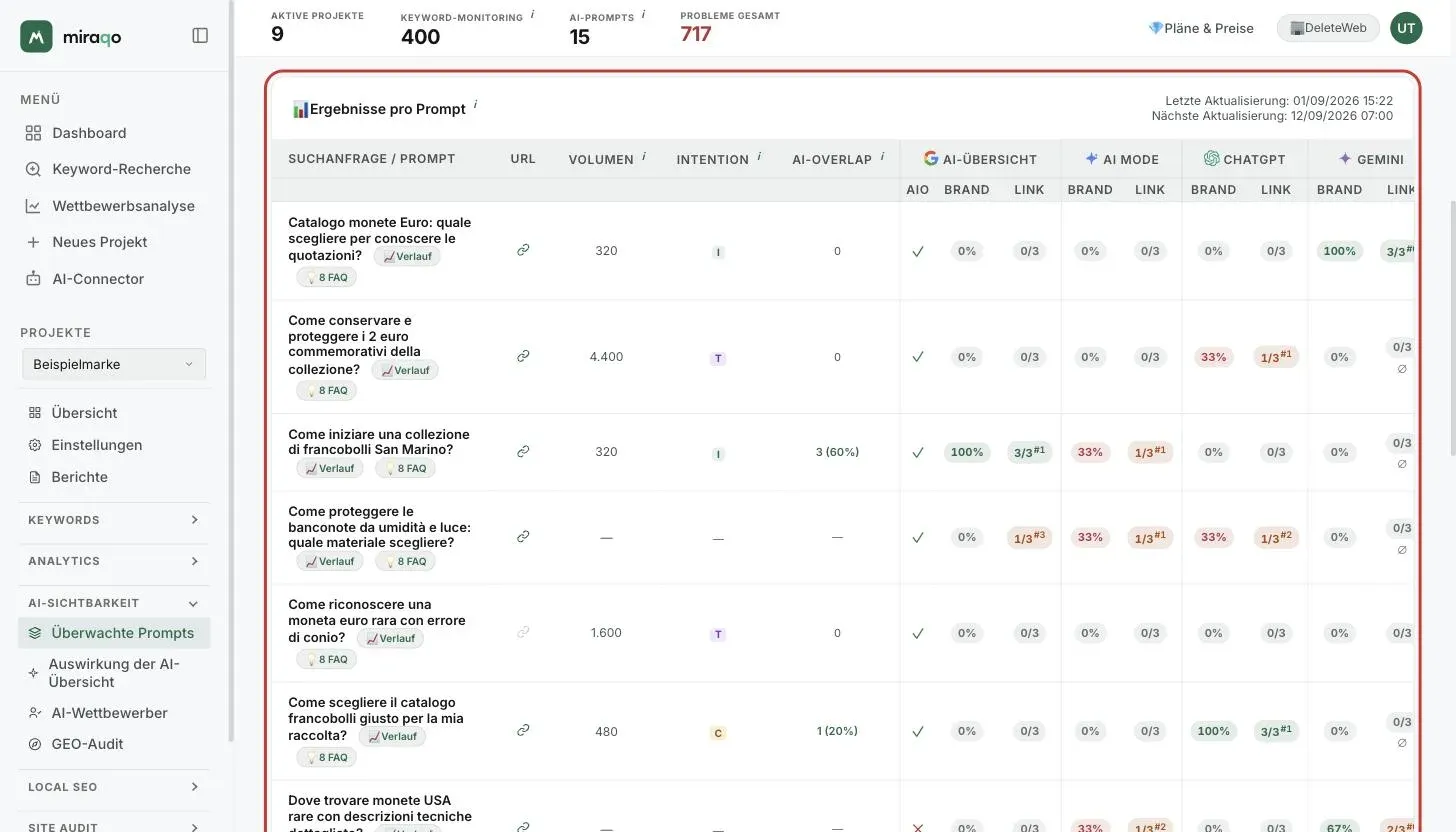Open Verlauf for banconote da umidità prompt
Viewport: 1456px width, 832px height.
coord(330,561)
